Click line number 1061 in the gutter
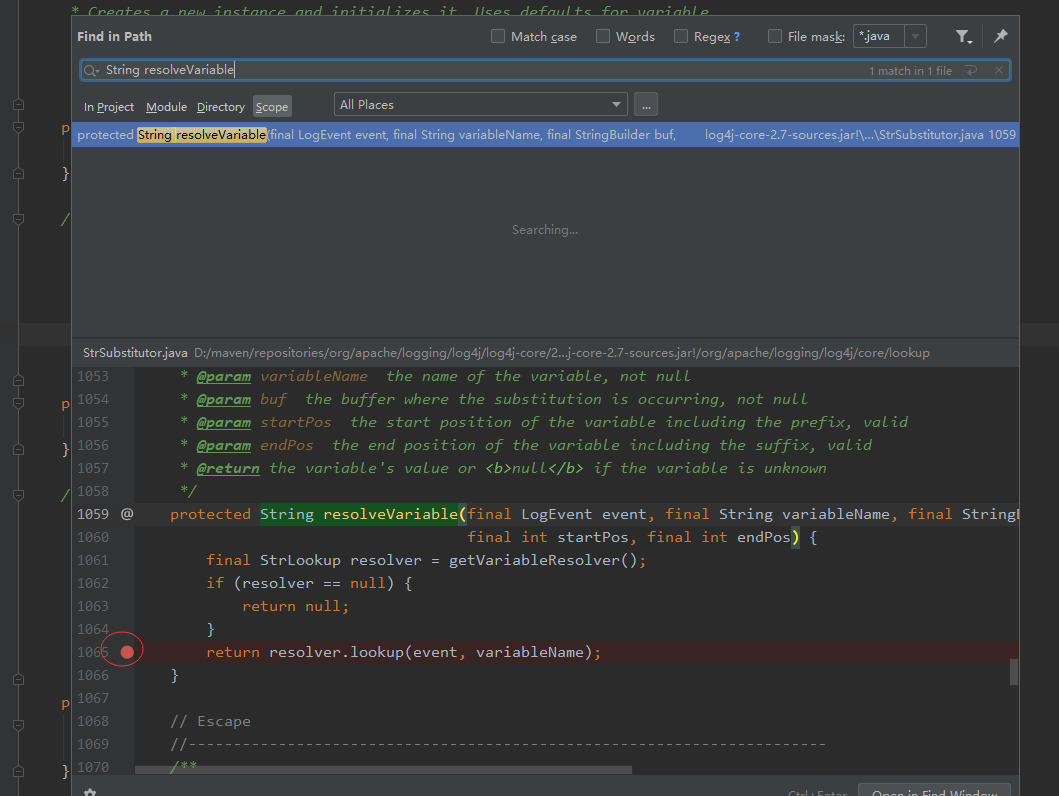 (93, 560)
